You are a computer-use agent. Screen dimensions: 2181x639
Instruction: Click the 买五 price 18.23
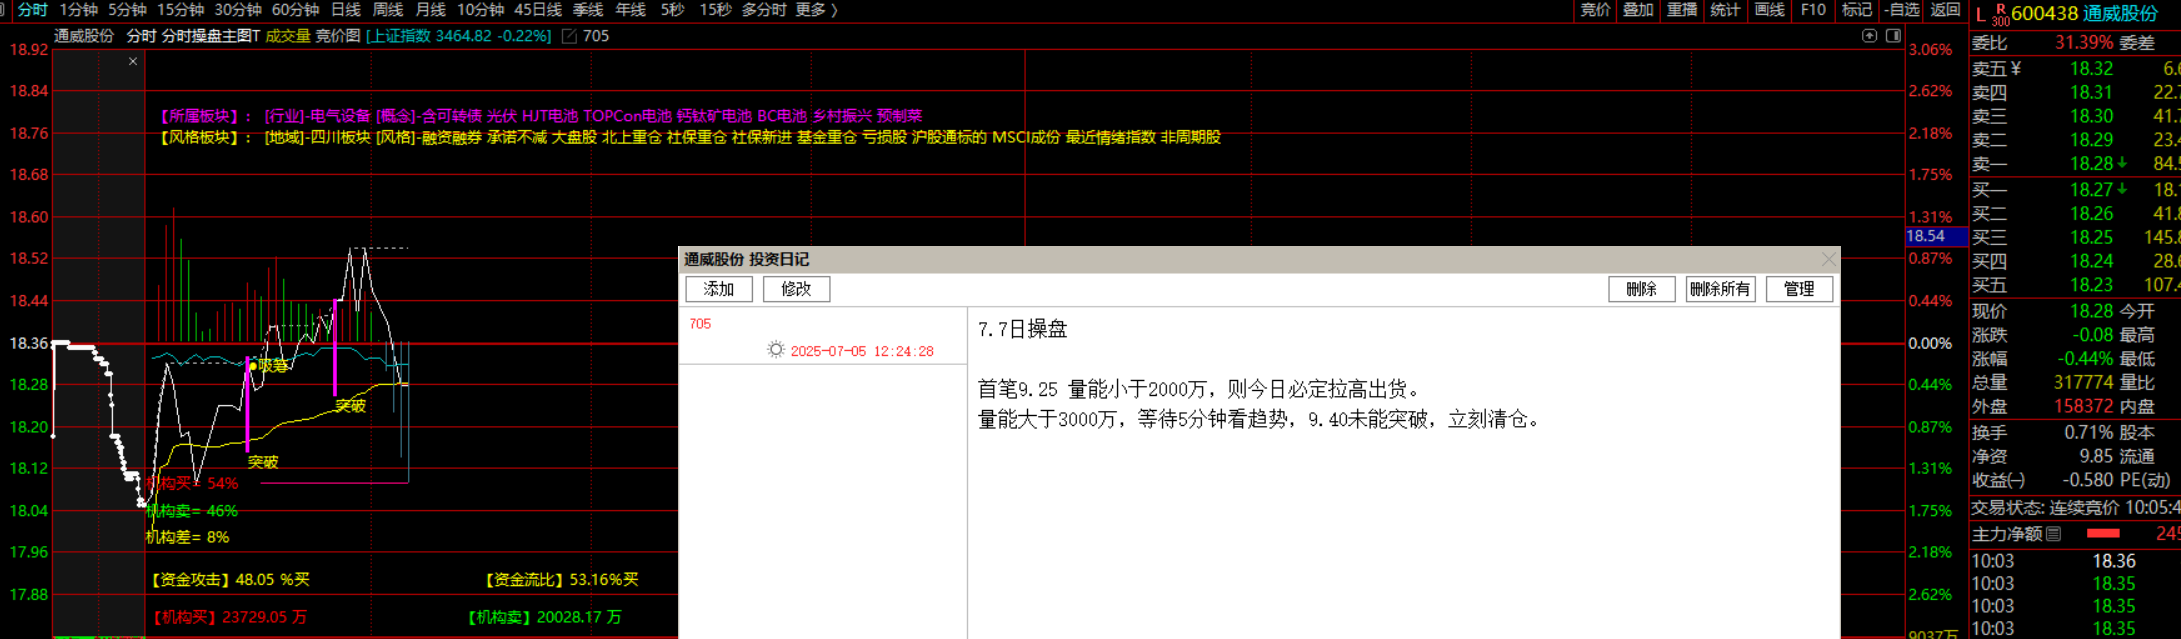[2091, 285]
